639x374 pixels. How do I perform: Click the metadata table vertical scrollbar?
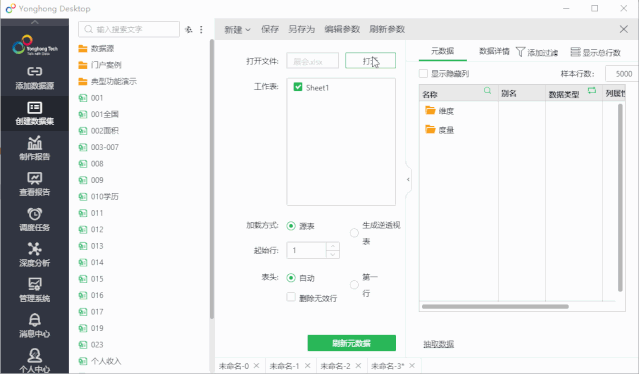tap(620, 198)
